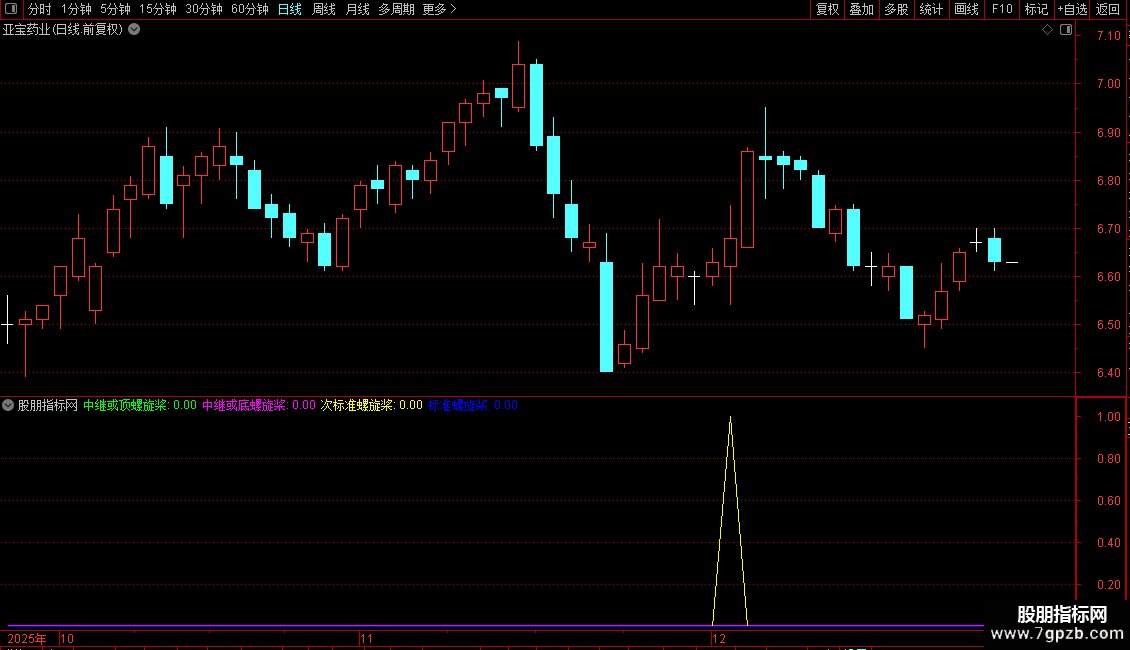Open the dropdown beside 亚宝药业 chart title
The width and height of the screenshot is (1130, 650).
point(134,30)
